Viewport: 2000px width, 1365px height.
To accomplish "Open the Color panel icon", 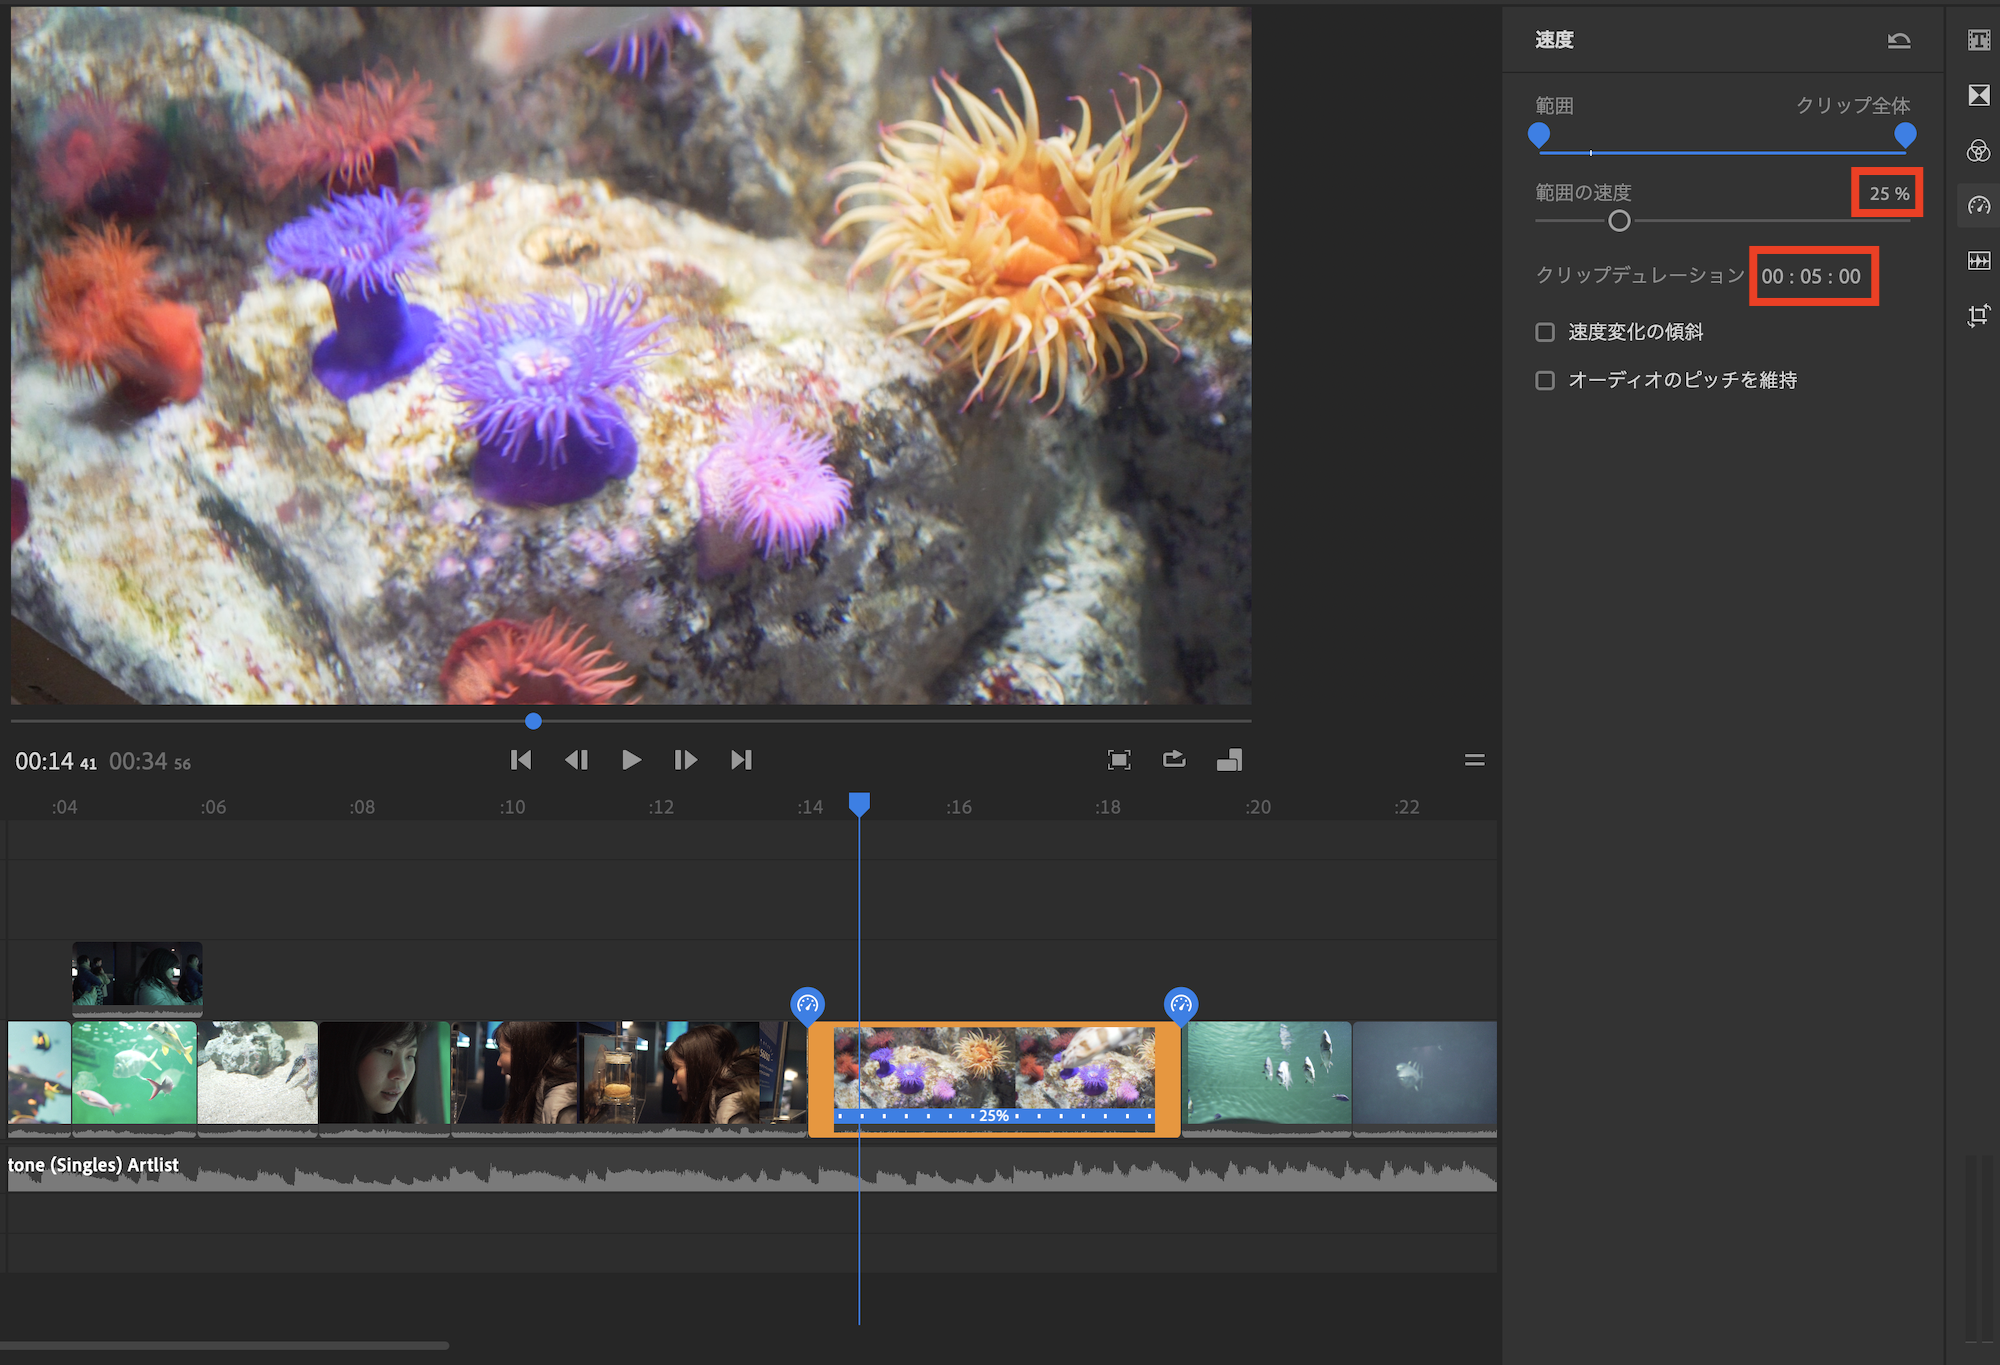I will coord(1978,151).
